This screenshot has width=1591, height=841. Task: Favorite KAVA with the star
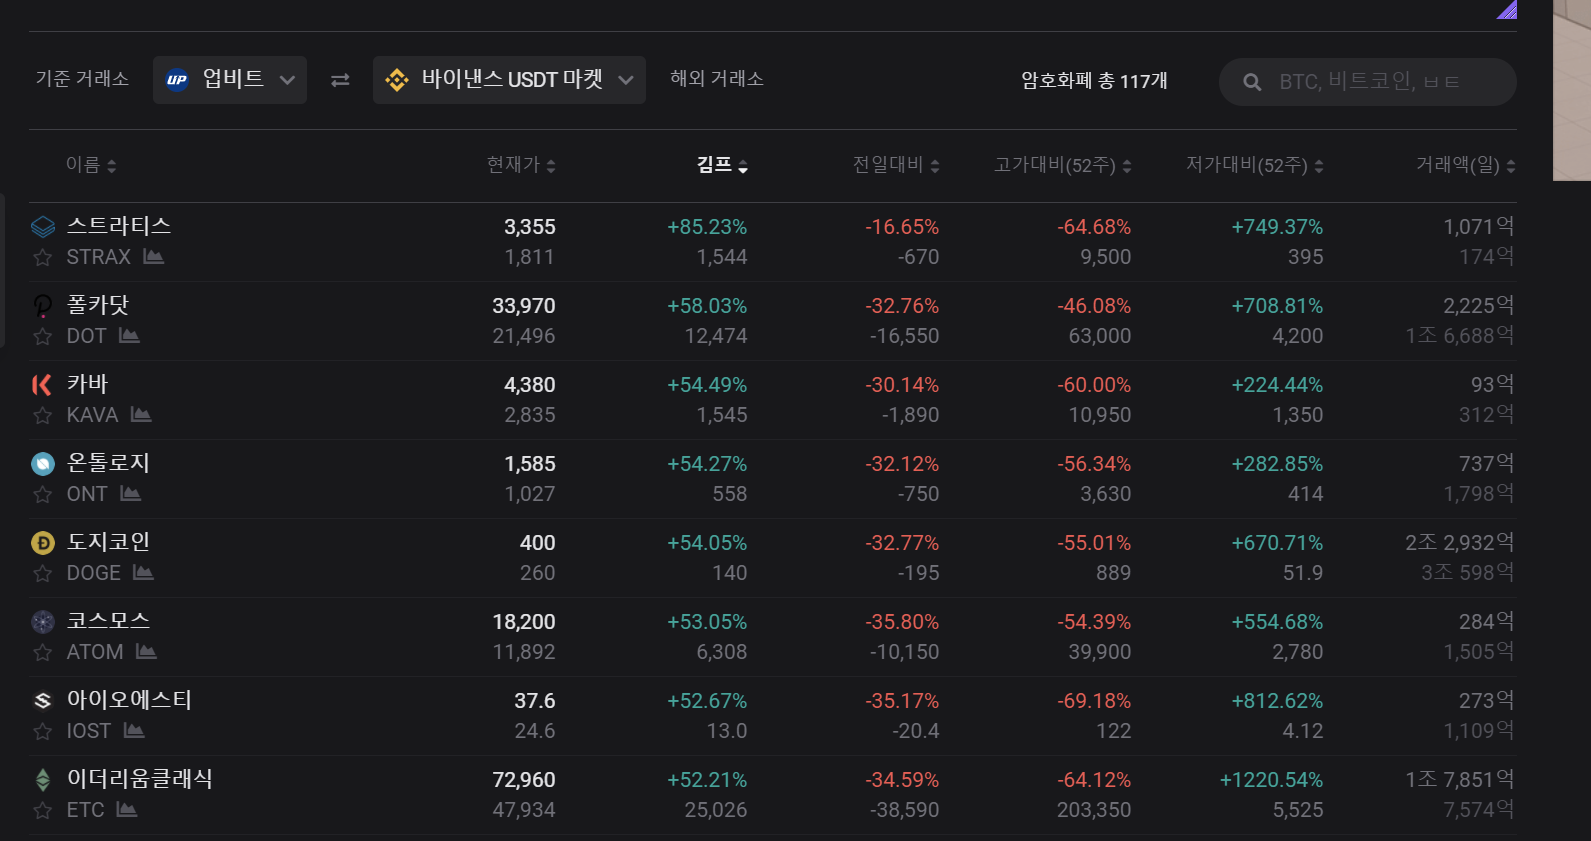coord(43,416)
